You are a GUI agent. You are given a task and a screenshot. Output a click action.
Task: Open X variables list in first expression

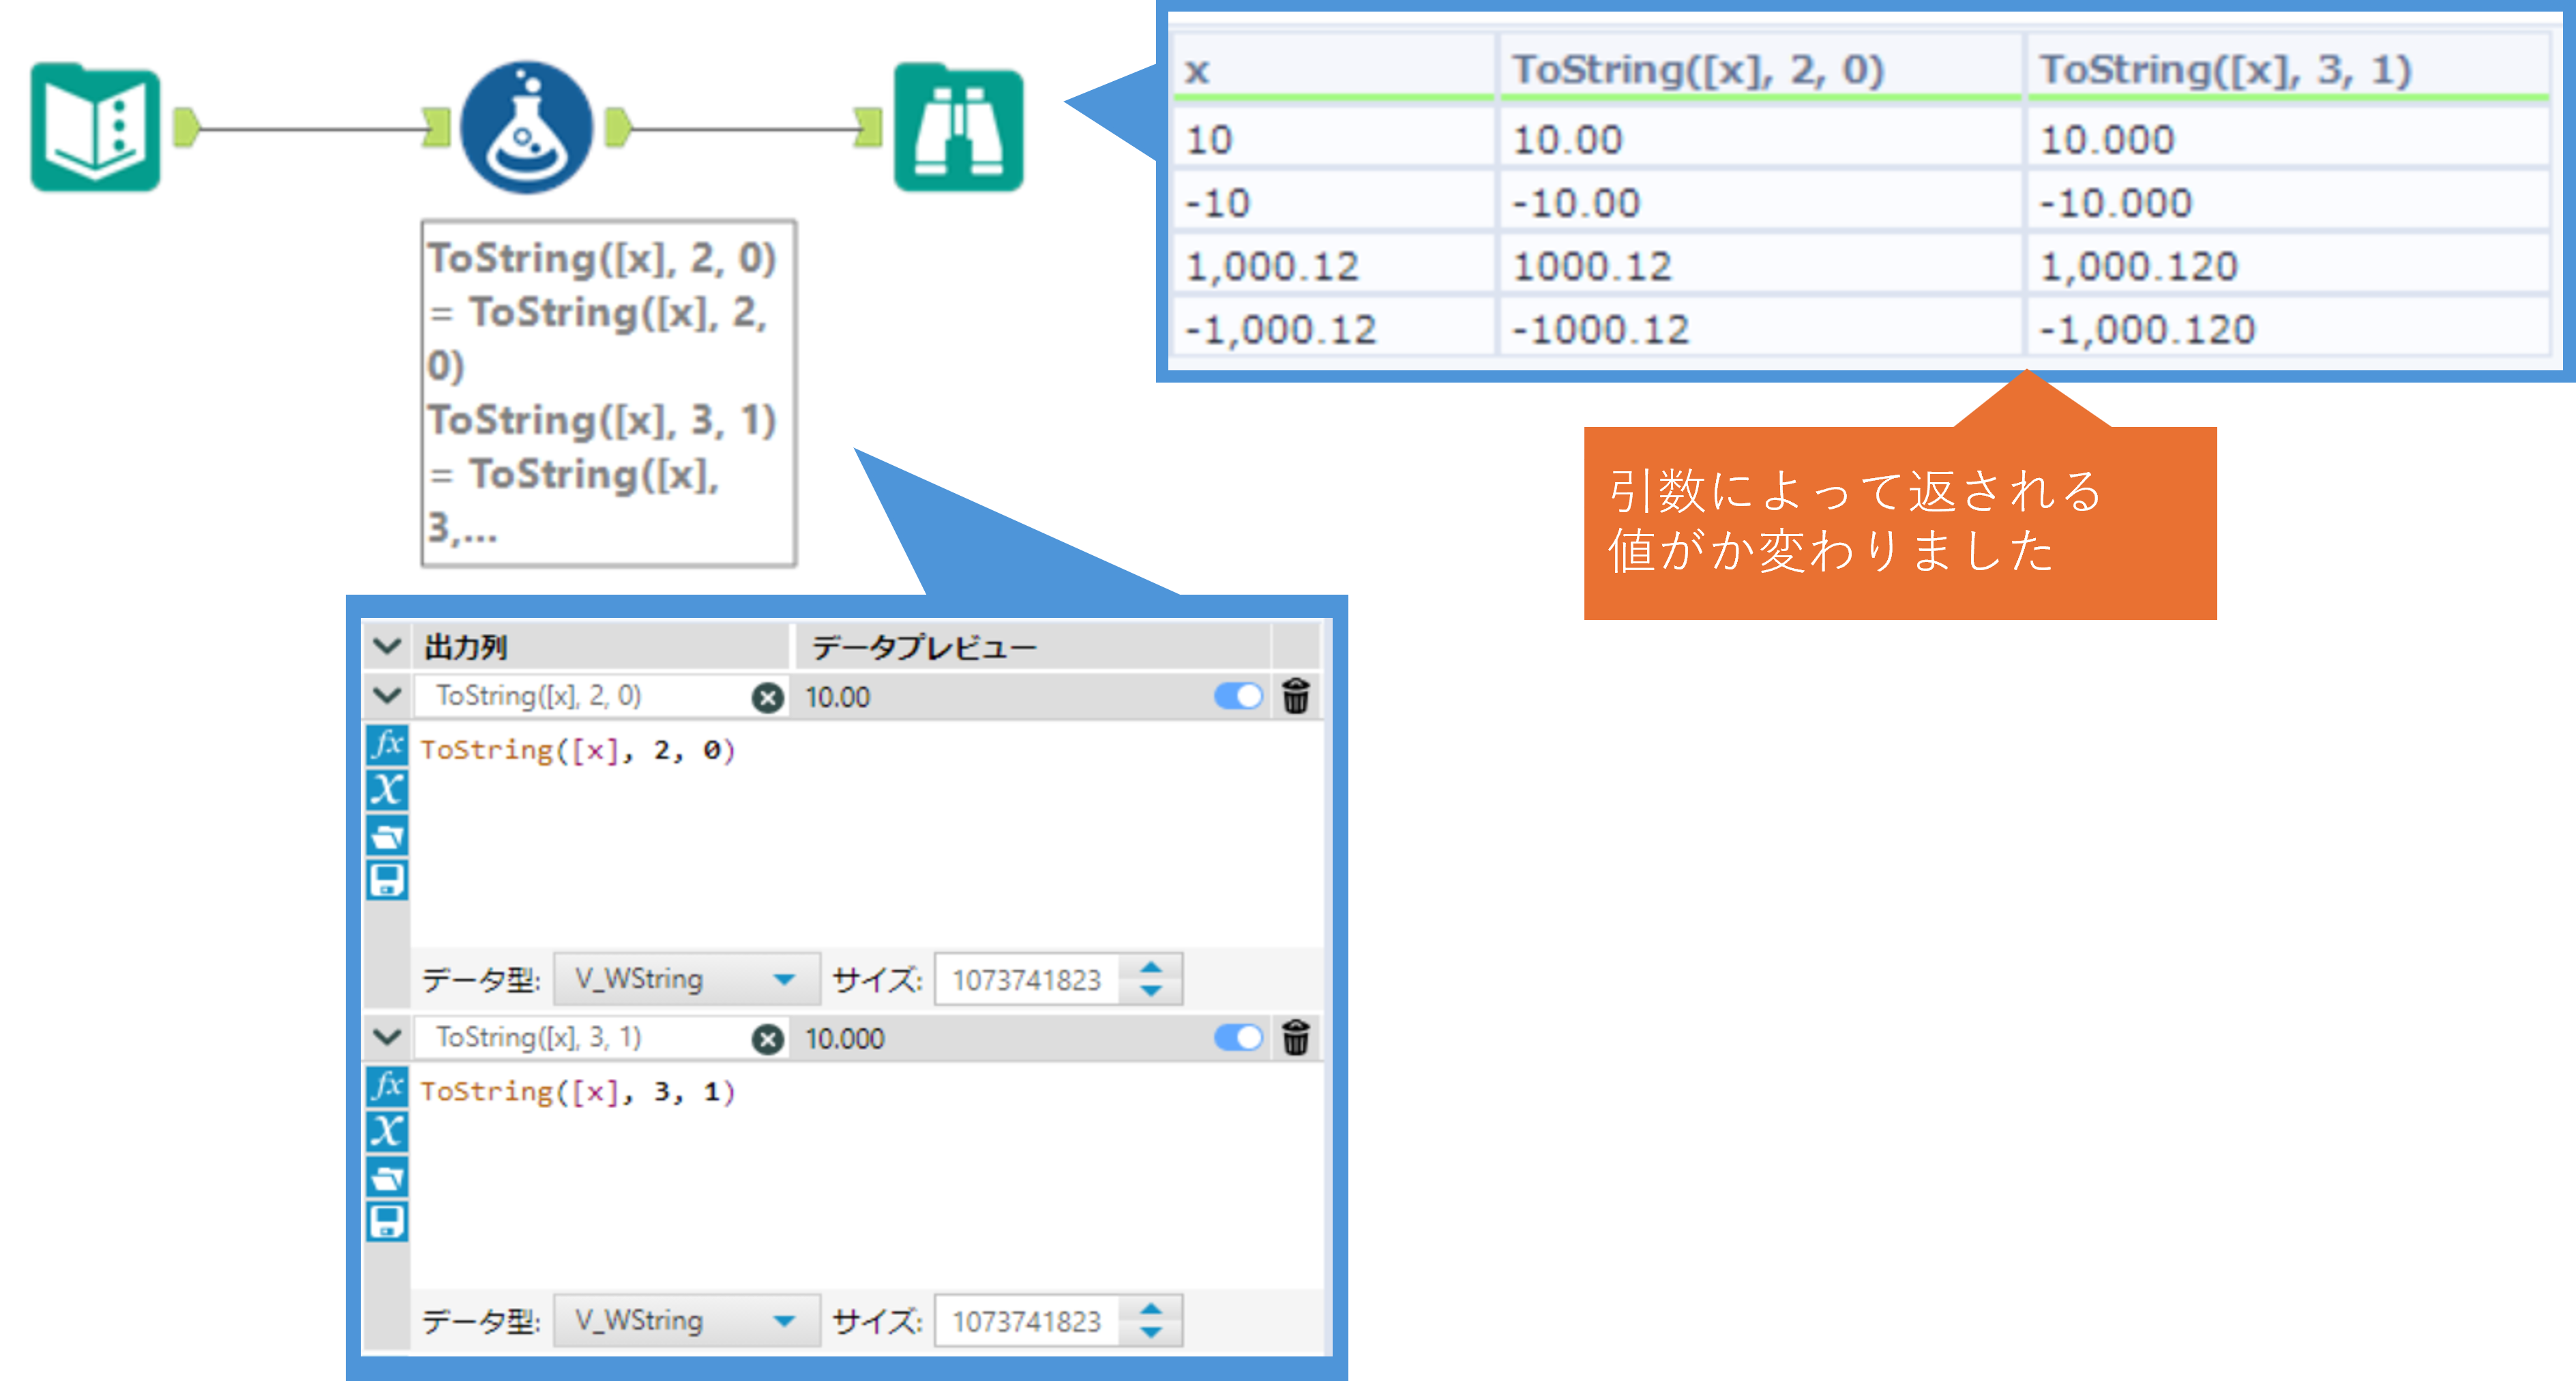(x=387, y=790)
